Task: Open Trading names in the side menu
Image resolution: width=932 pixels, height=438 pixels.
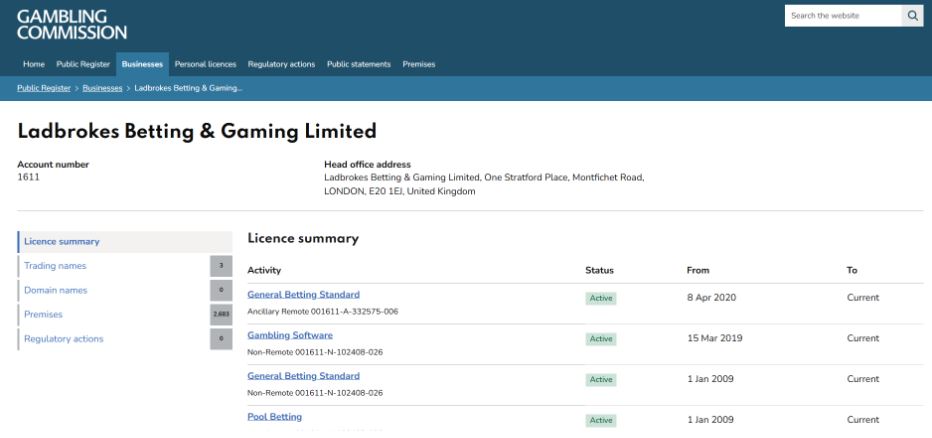Action: [x=55, y=266]
